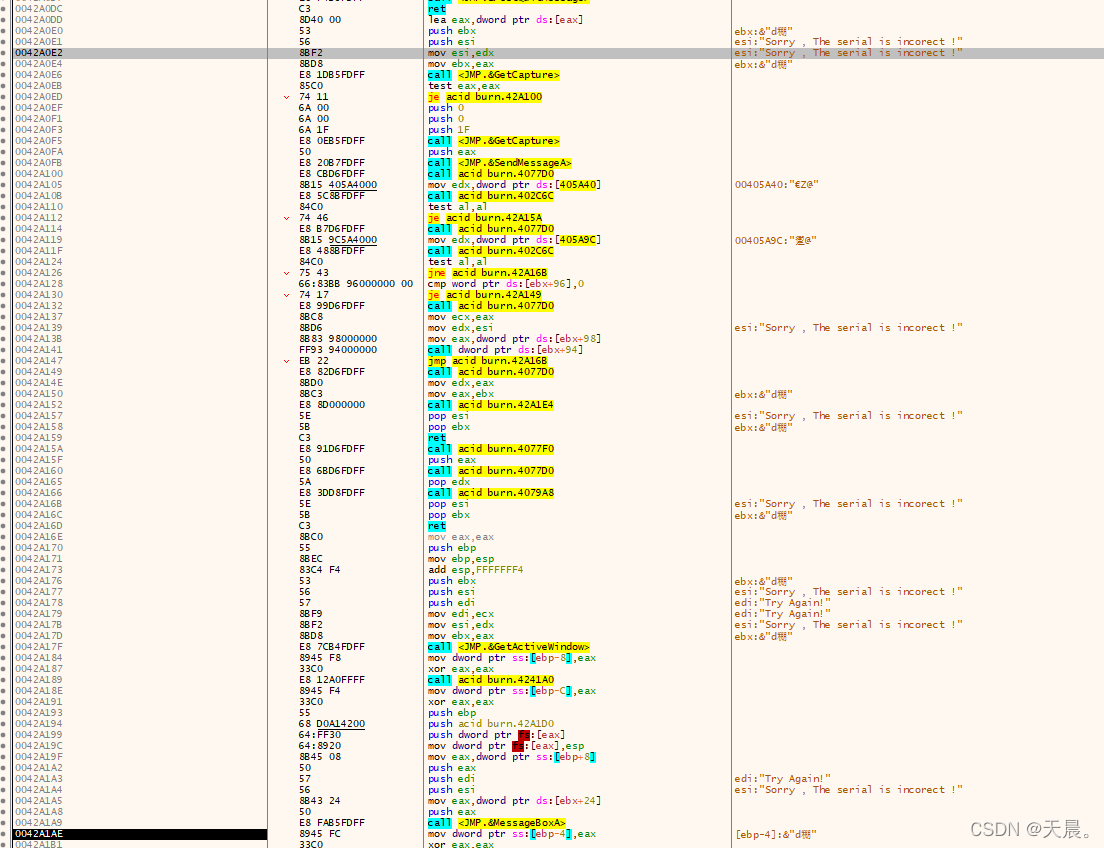Select the call to JMP.&SendMessageA instruction
Viewport: 1104px width, 848px height.
tap(500, 163)
